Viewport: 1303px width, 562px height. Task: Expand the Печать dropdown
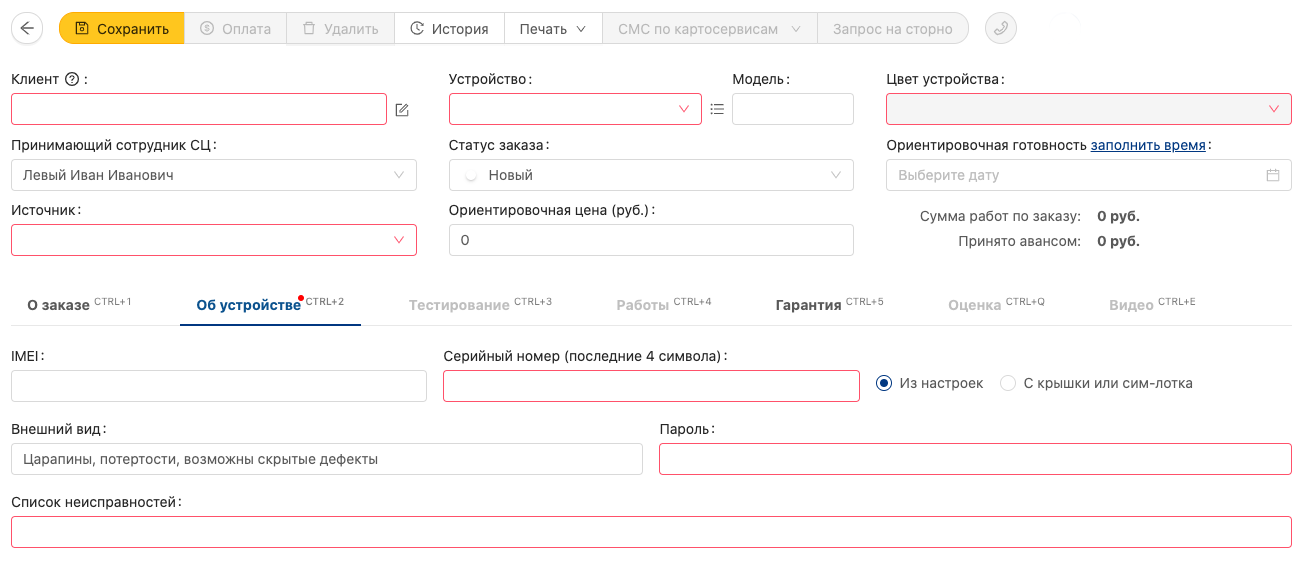tap(552, 28)
